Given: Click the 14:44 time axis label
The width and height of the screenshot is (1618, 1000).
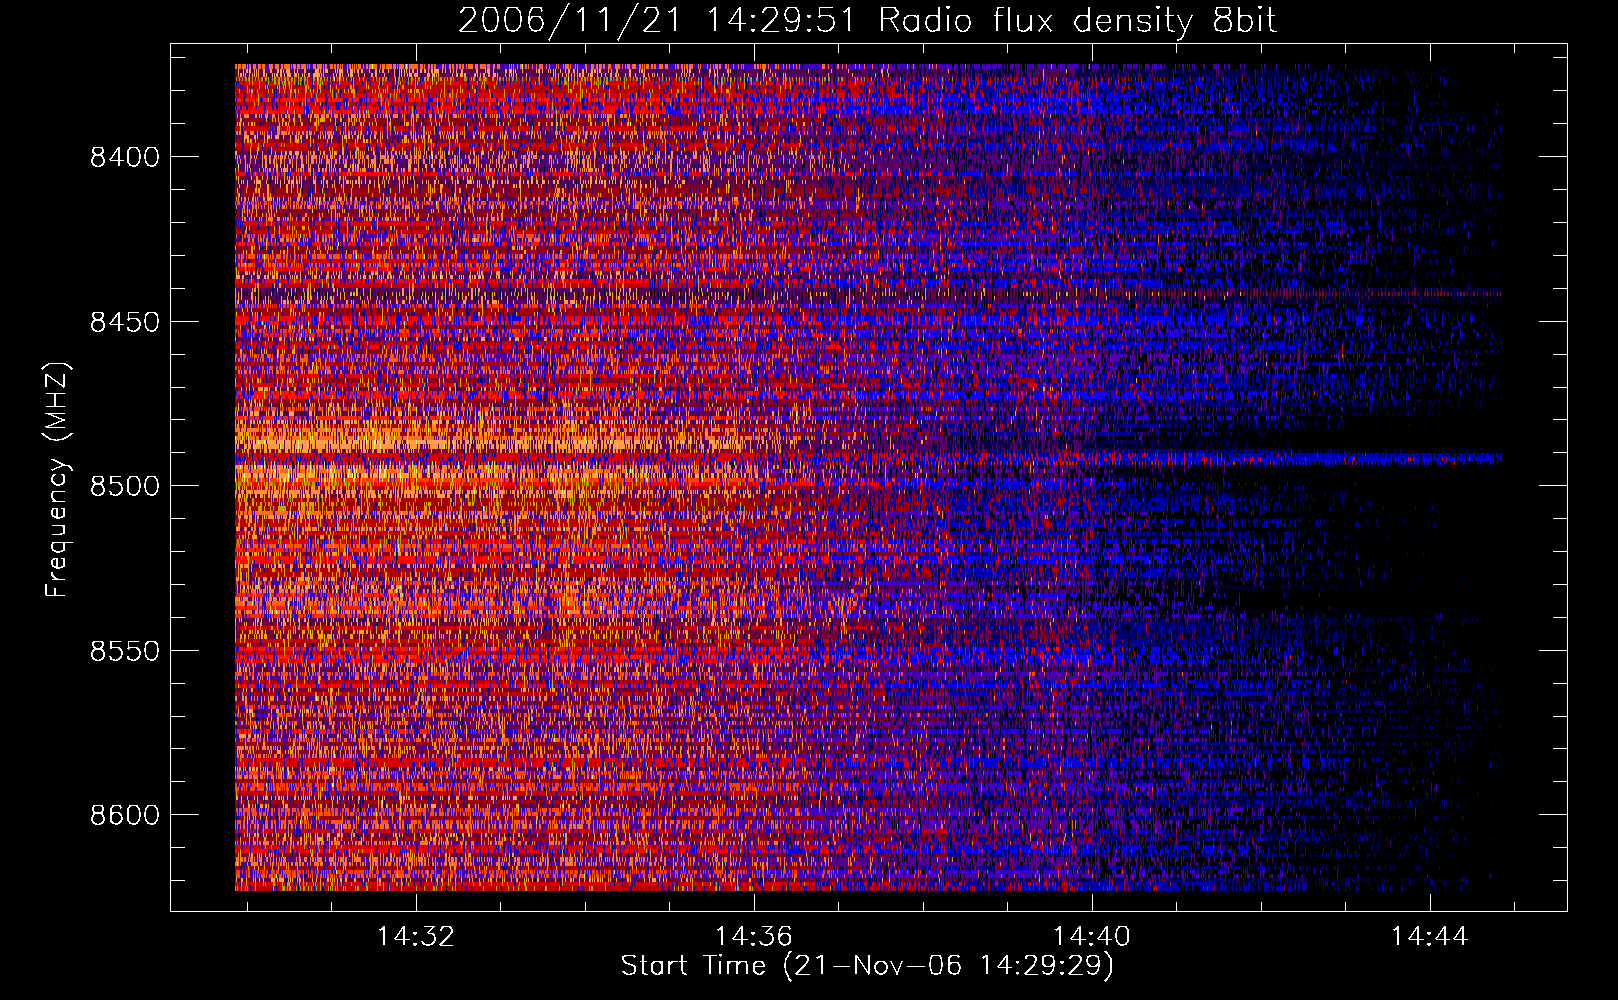Looking at the screenshot, I should coord(1430,936).
